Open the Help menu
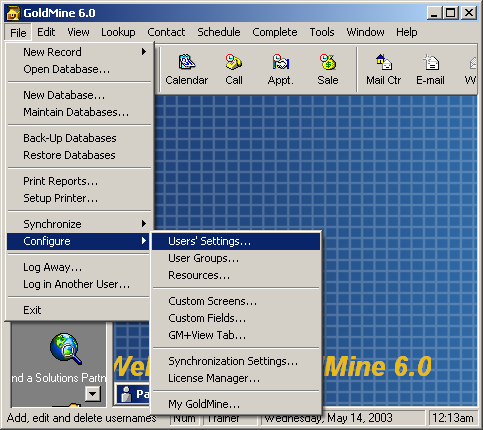 407,32
